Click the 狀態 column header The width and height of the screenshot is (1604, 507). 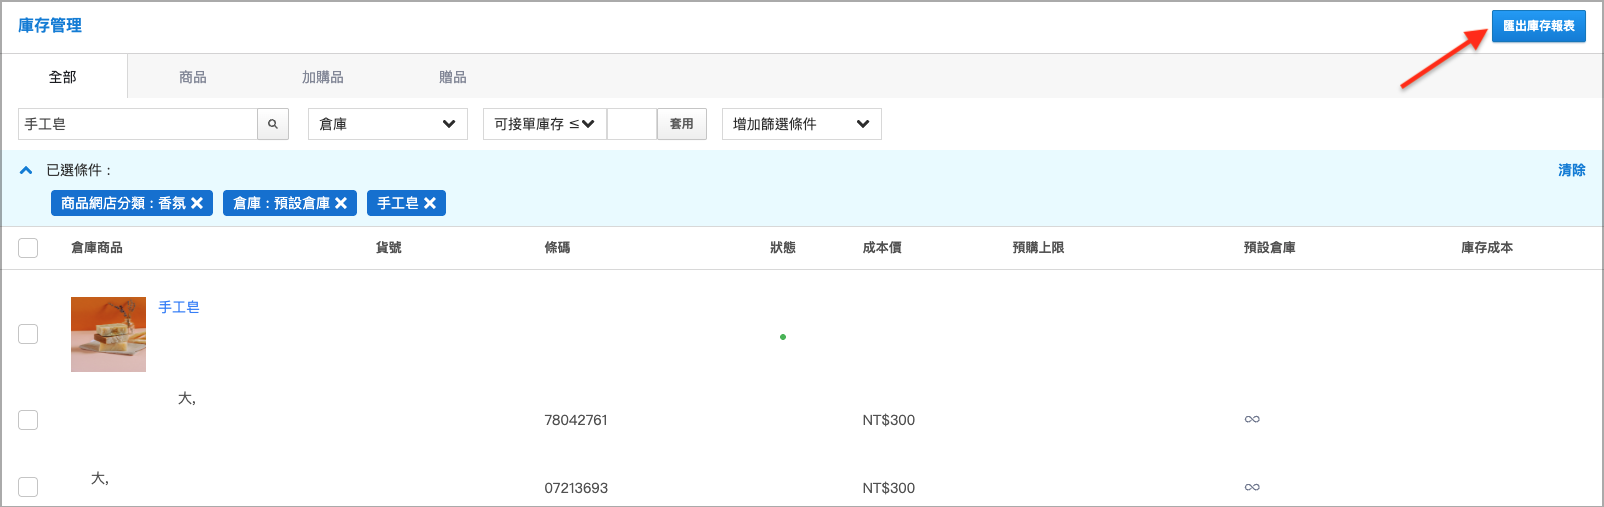click(x=783, y=248)
